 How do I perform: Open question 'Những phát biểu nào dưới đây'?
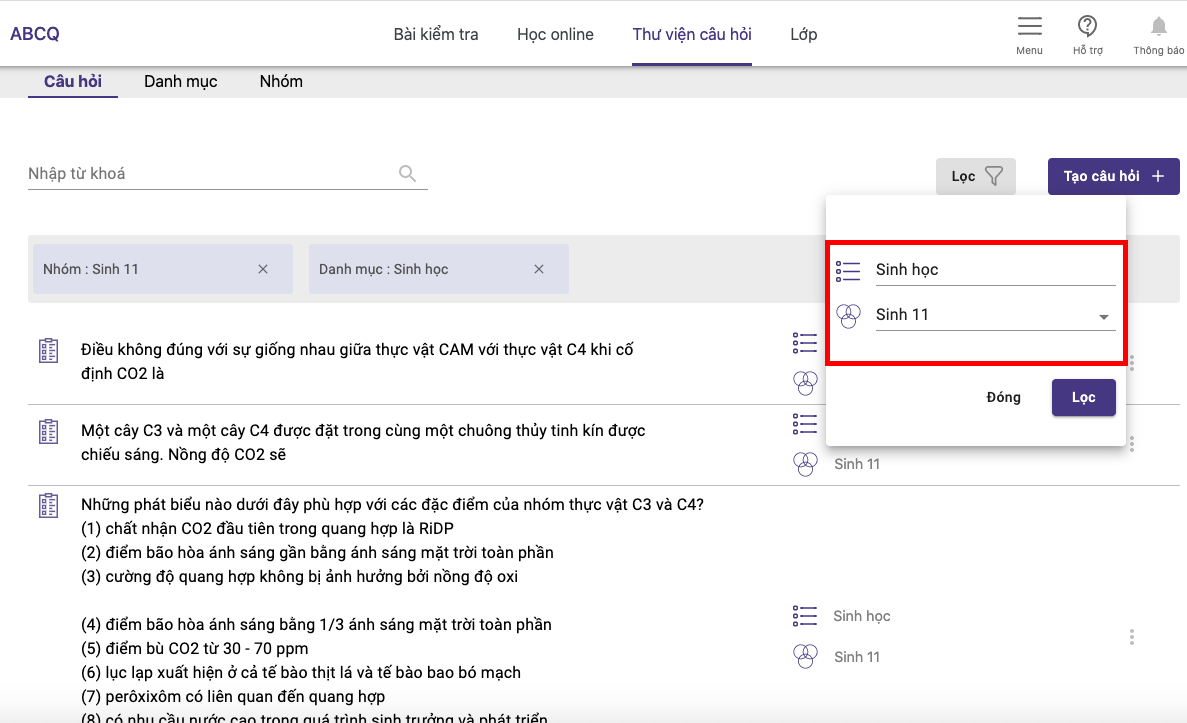click(392, 504)
